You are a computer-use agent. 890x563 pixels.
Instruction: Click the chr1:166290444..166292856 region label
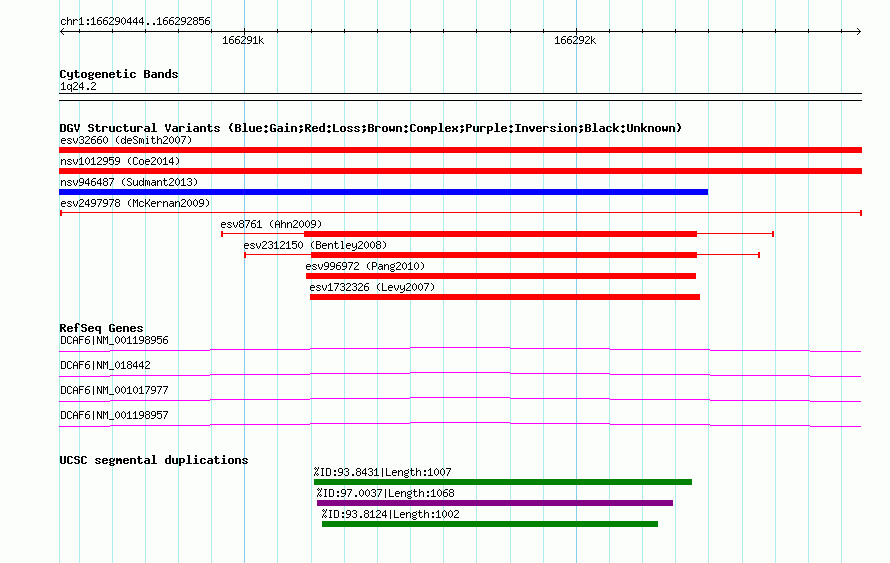[135, 22]
